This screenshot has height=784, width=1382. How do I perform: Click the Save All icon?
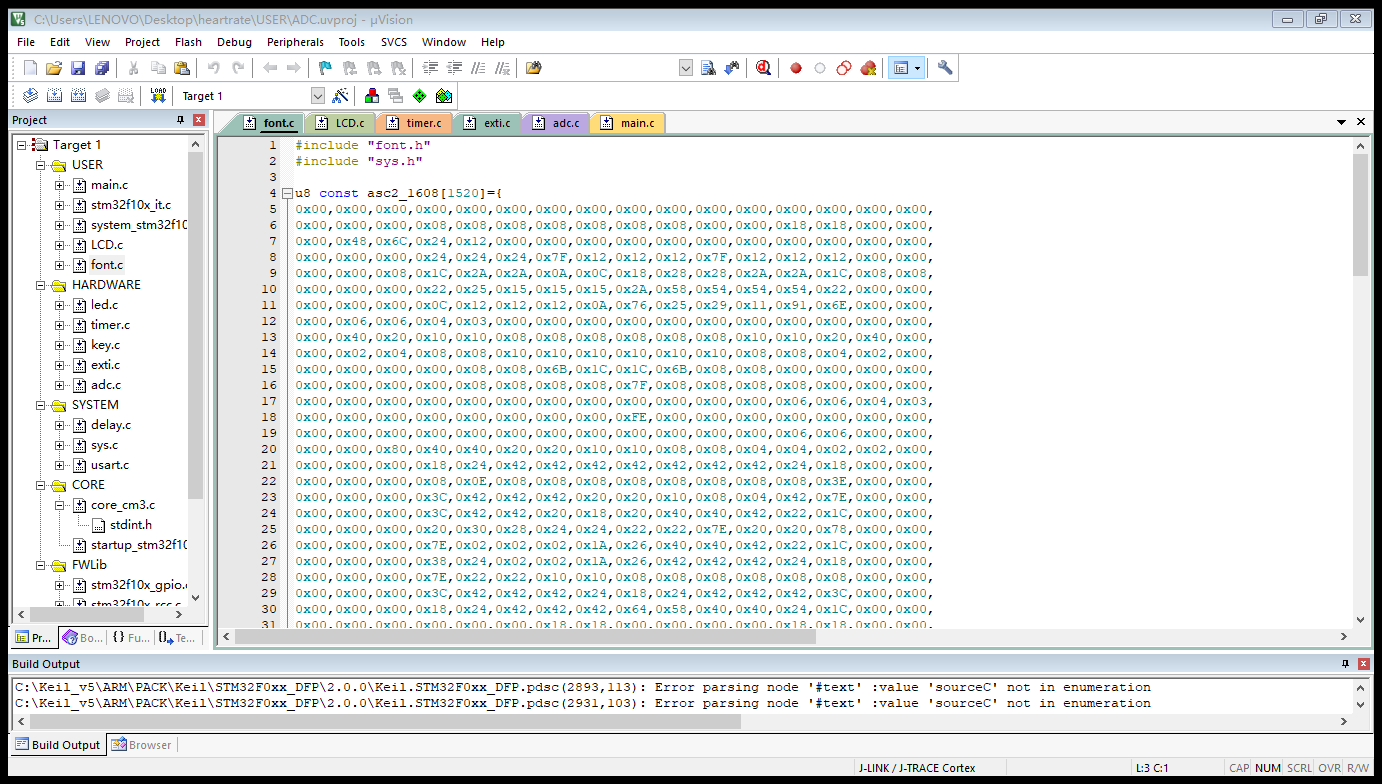101,68
